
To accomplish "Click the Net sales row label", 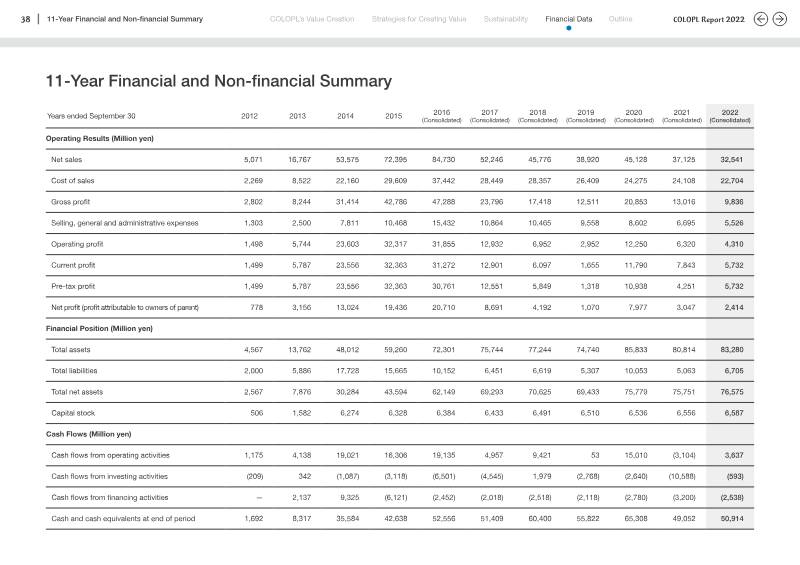I will coord(66,159).
